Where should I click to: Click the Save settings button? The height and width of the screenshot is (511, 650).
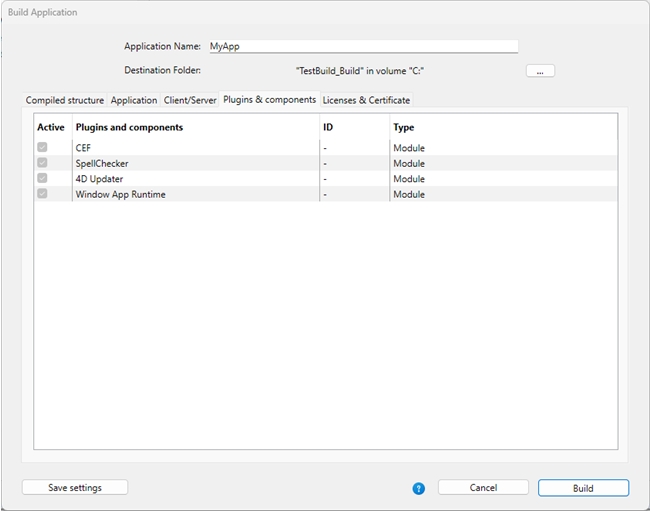(x=75, y=488)
